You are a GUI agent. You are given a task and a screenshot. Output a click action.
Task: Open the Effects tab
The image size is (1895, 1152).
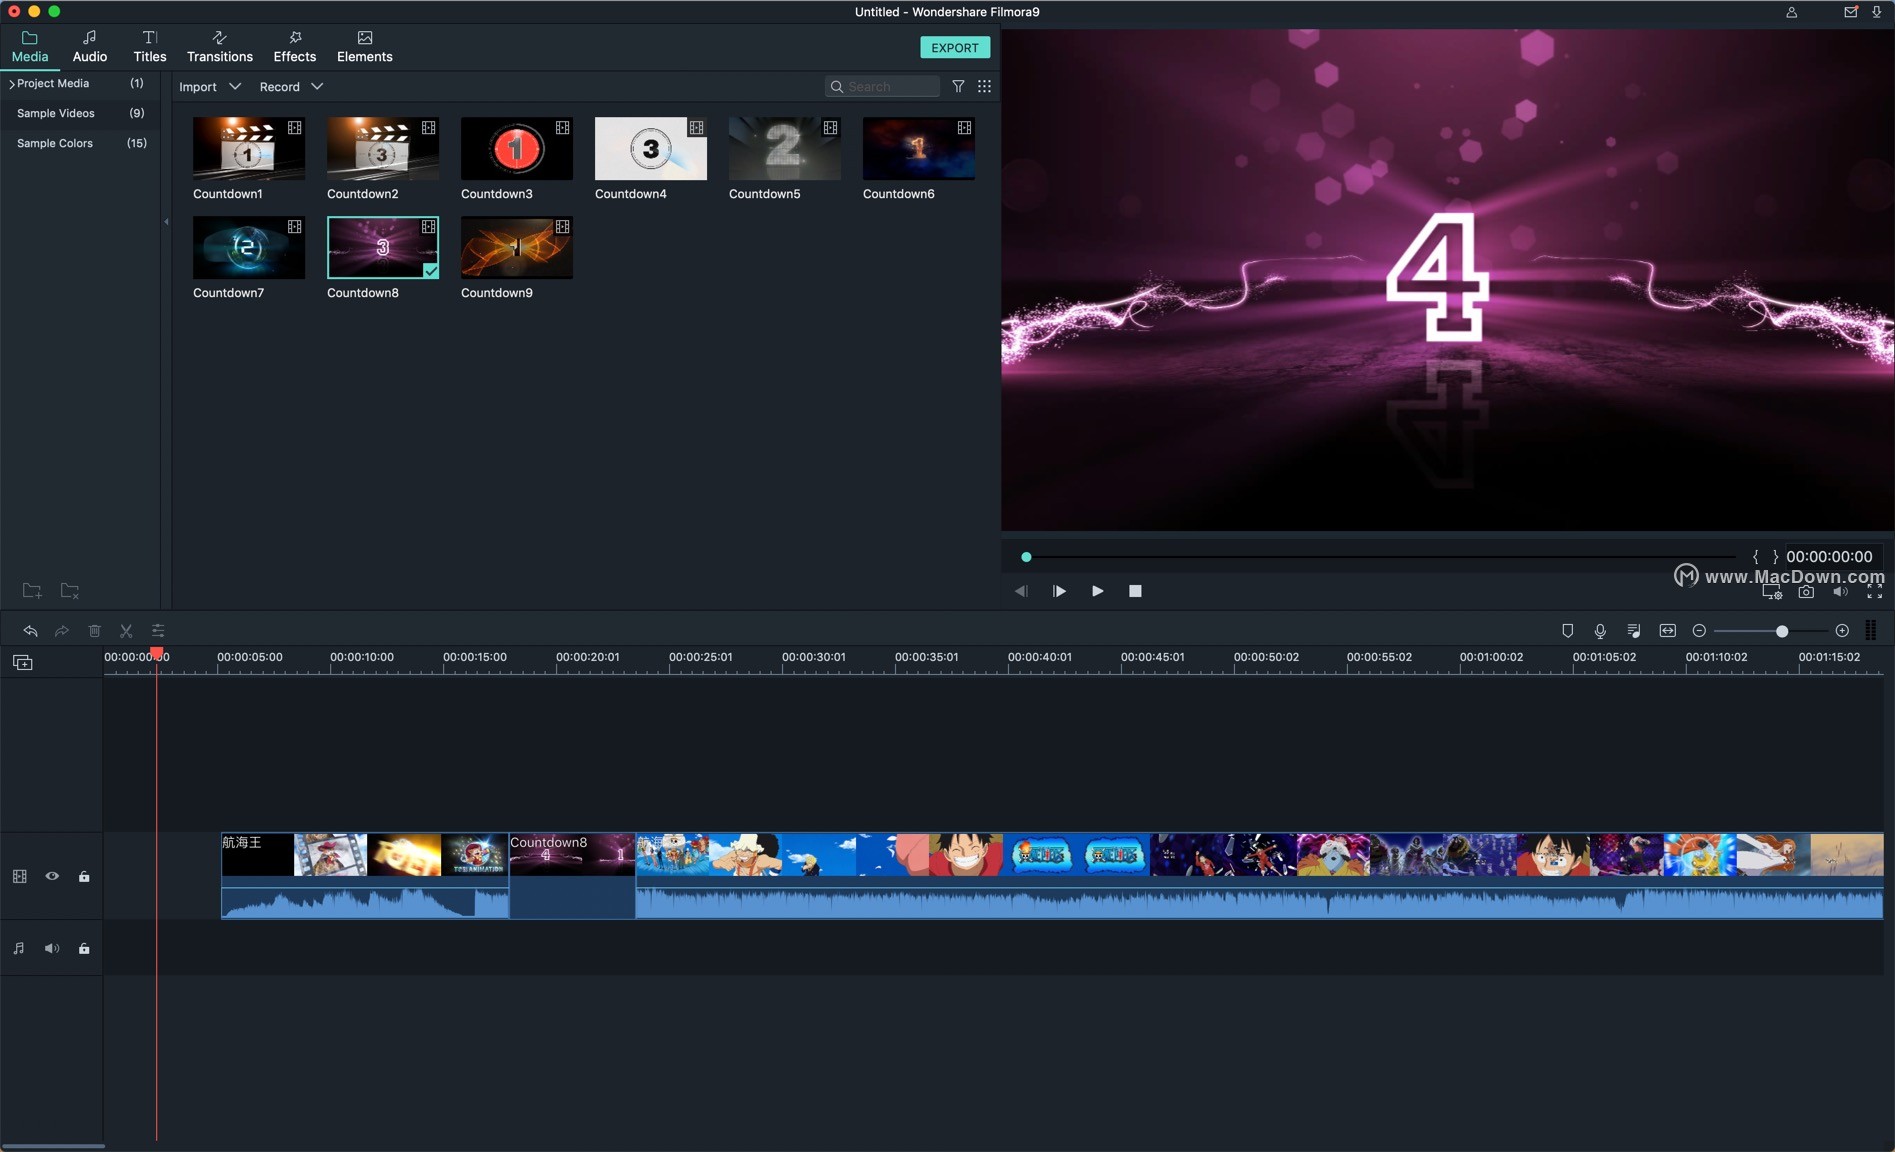coord(295,47)
